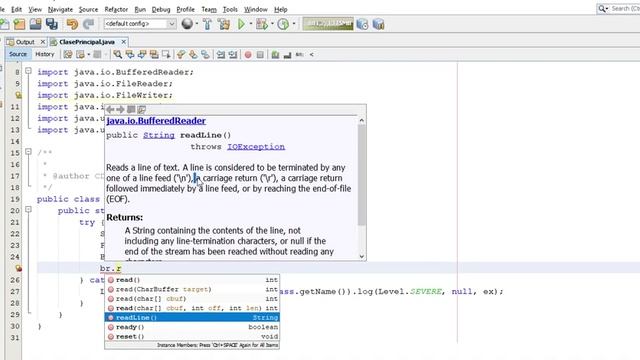Open the Debug menu

(x=161, y=9)
